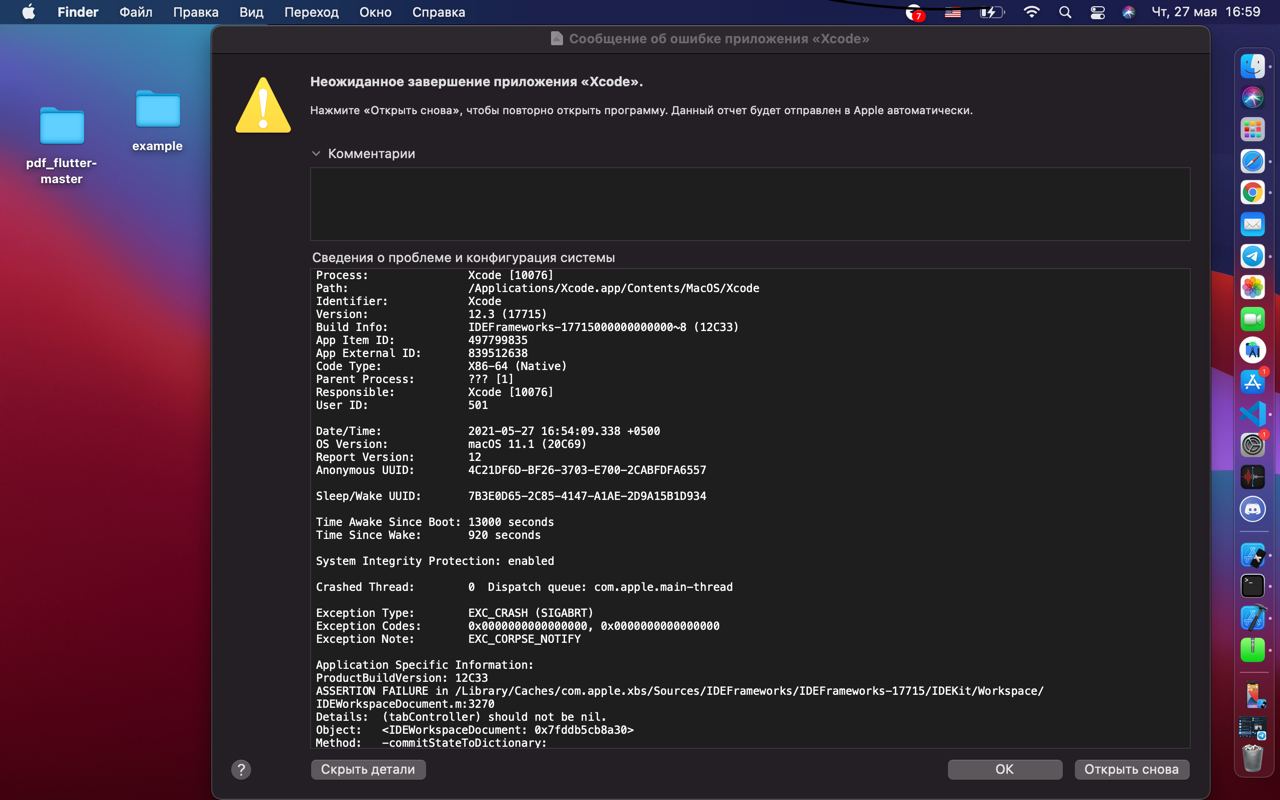Open System Preferences in the Dock
The height and width of the screenshot is (800, 1280).
pos(1253,445)
